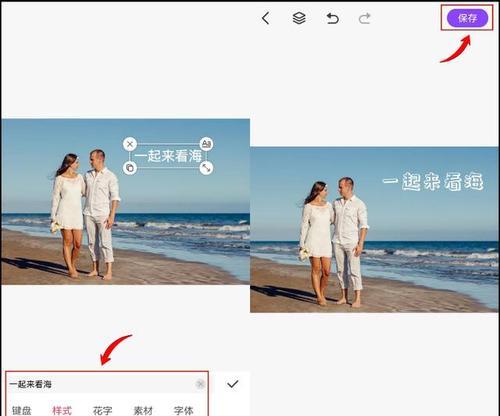Viewport: 500px width, 416px height.
Task: Duplicate the text box using copy handle
Action: tap(130, 168)
